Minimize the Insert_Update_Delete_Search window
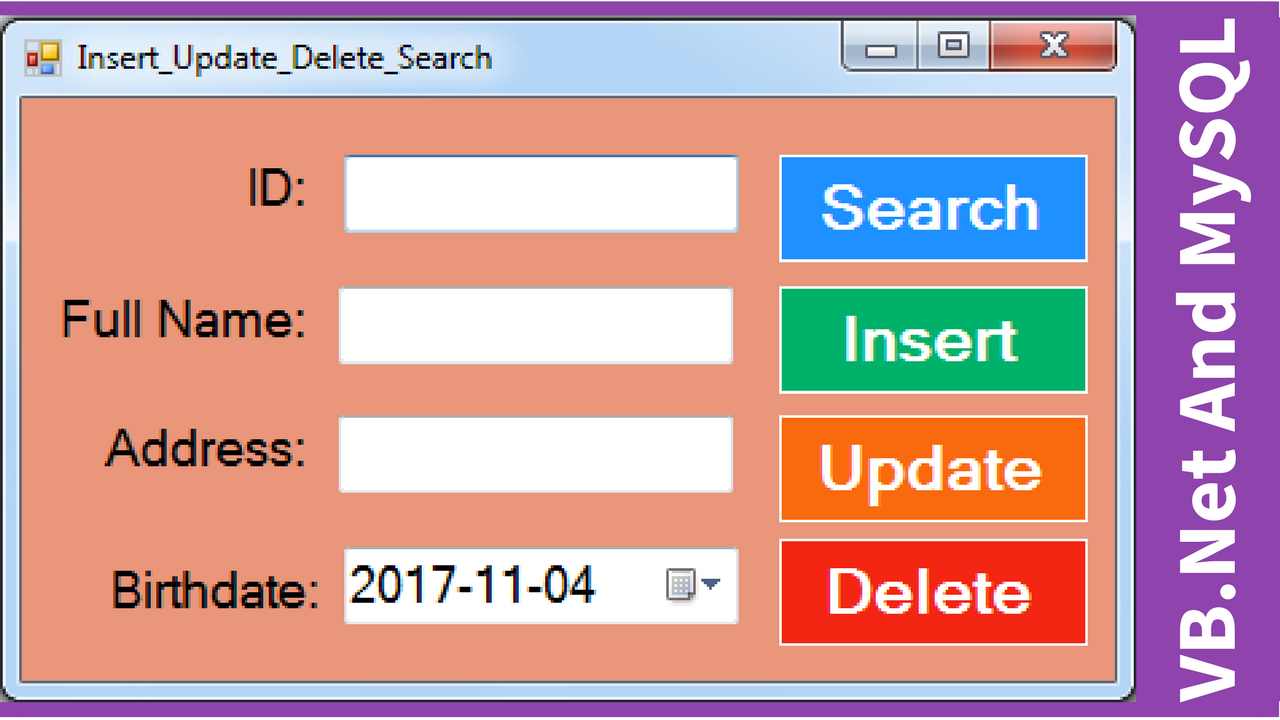 point(880,47)
